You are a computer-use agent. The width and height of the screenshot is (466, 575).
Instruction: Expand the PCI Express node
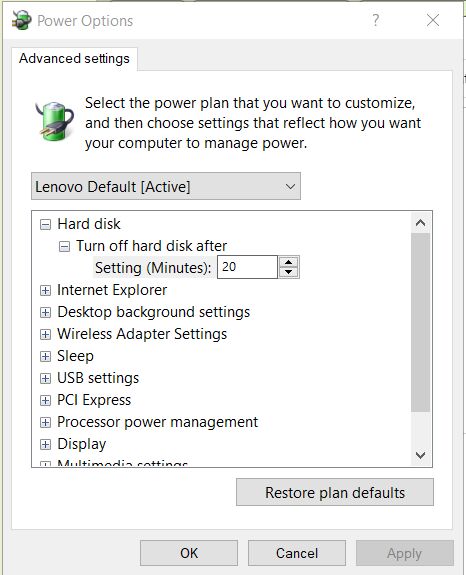45,400
